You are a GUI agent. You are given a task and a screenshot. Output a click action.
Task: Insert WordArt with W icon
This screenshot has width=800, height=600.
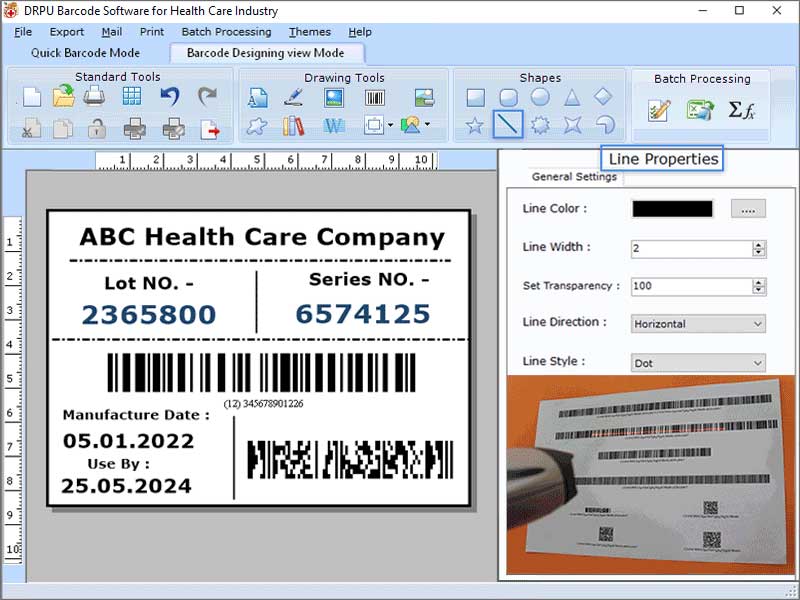point(334,126)
